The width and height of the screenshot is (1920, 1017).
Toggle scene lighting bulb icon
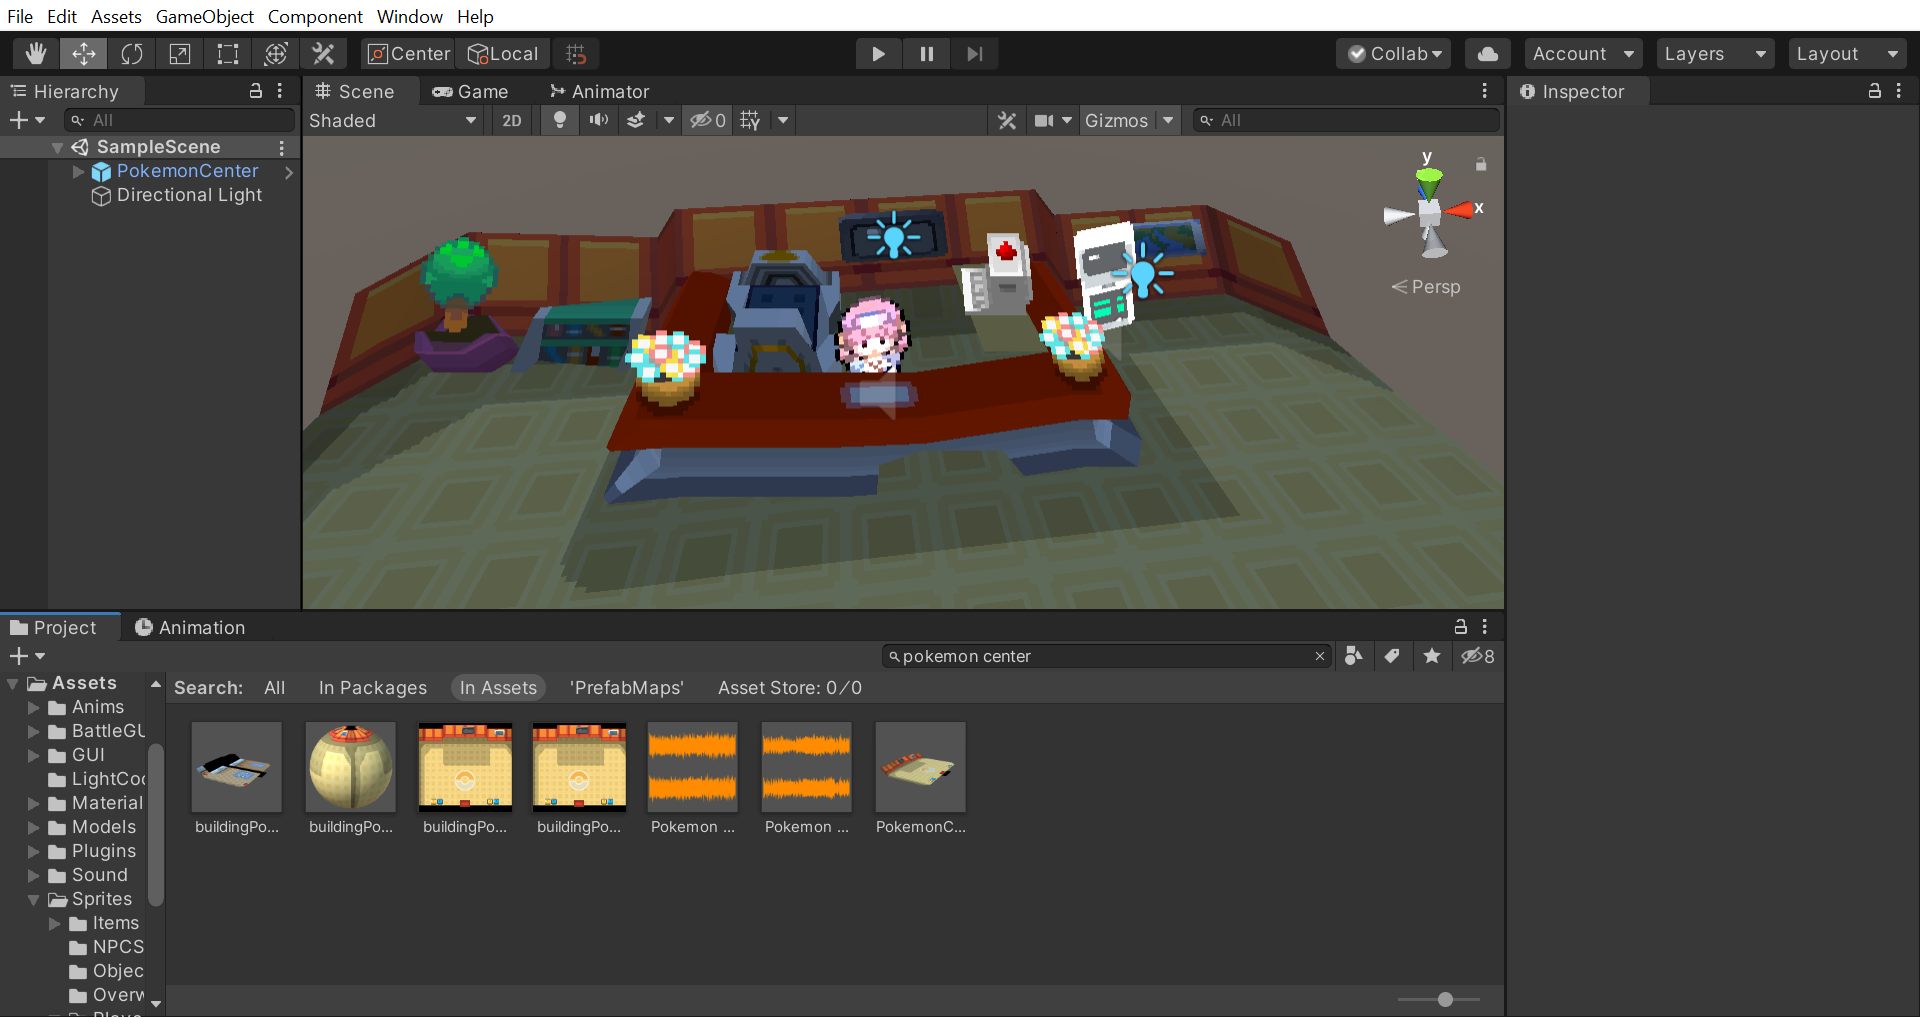(x=560, y=121)
